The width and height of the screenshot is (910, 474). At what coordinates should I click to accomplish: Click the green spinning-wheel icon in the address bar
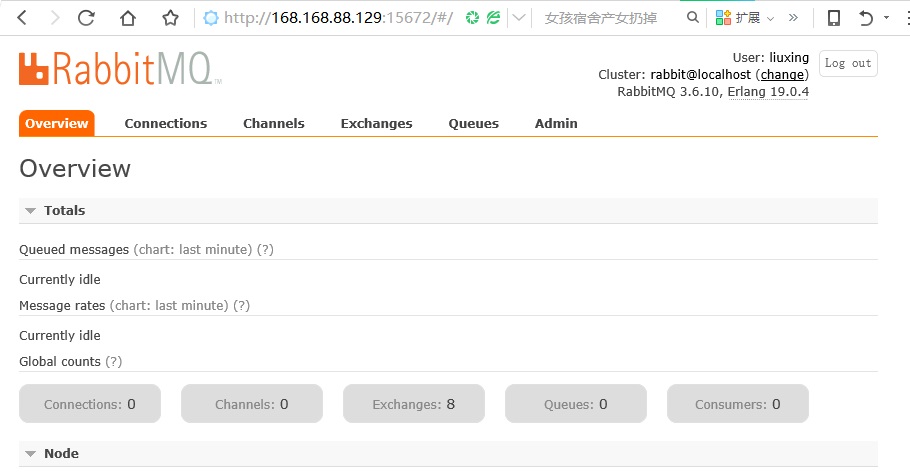click(472, 18)
